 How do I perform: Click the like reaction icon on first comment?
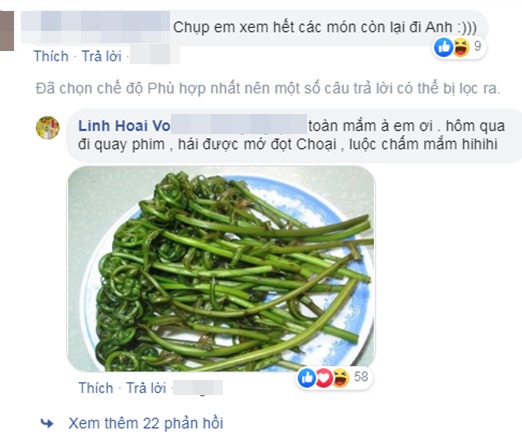click(443, 47)
